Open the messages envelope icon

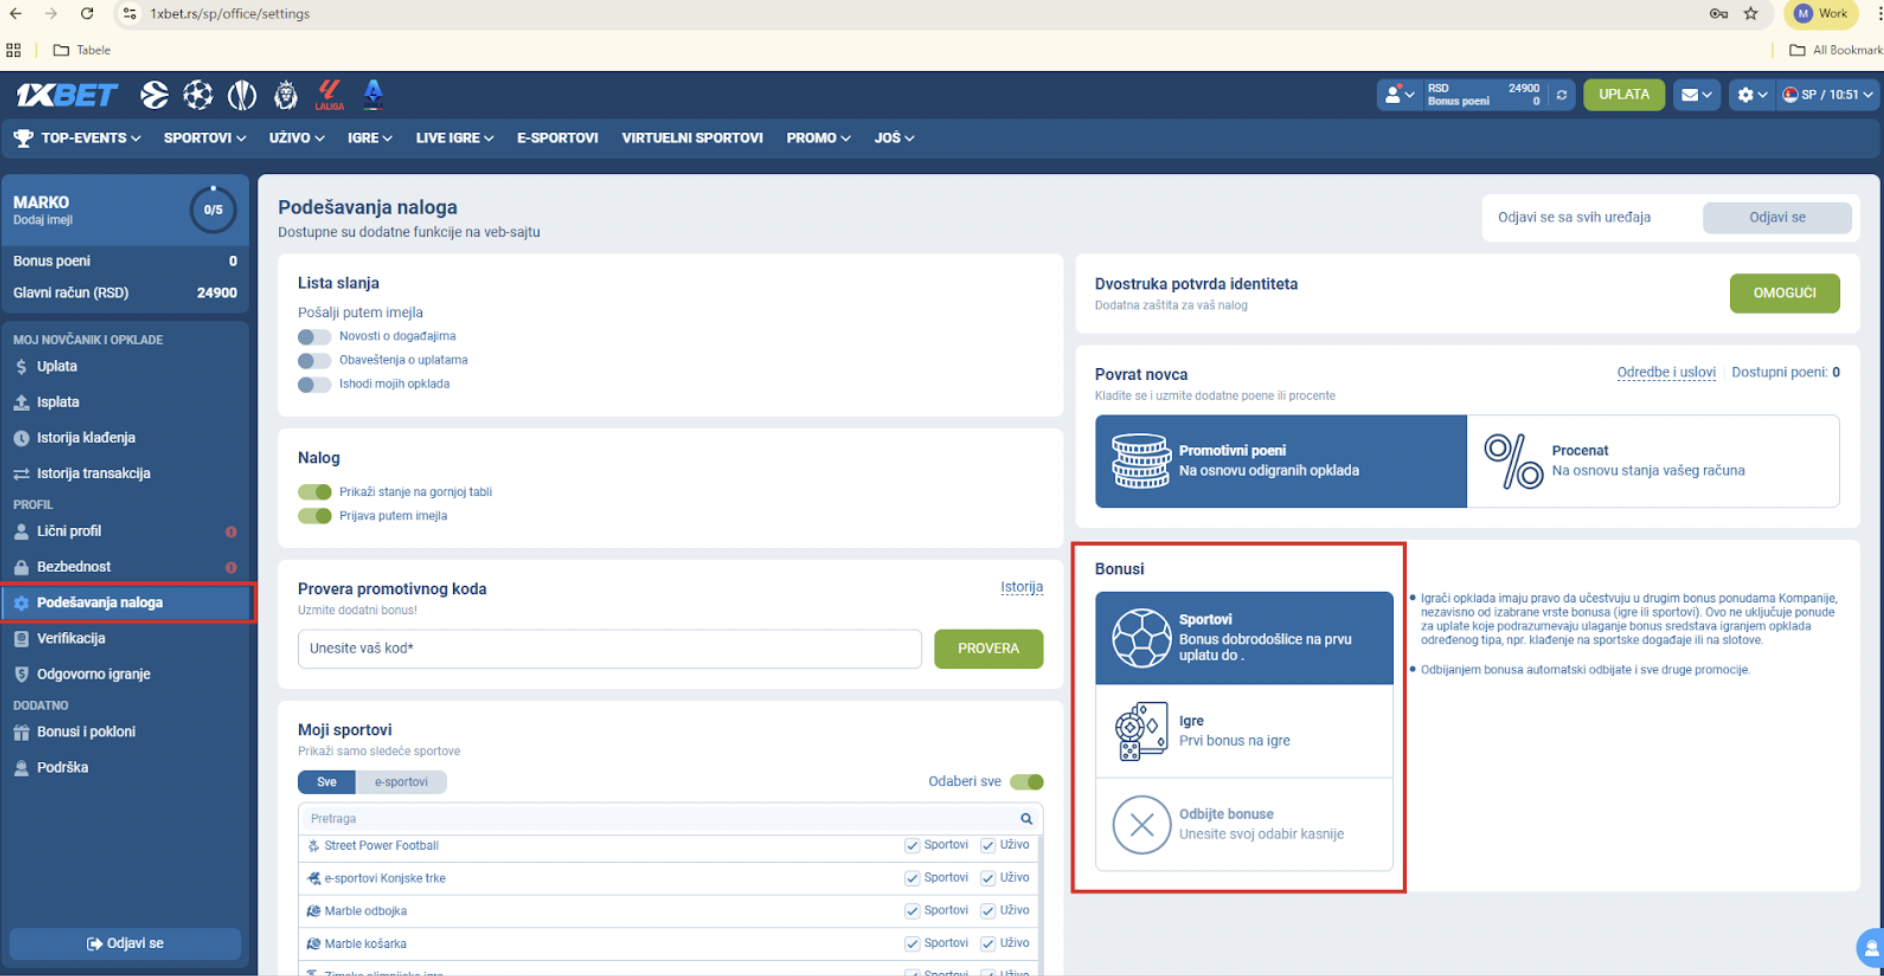click(x=1696, y=95)
